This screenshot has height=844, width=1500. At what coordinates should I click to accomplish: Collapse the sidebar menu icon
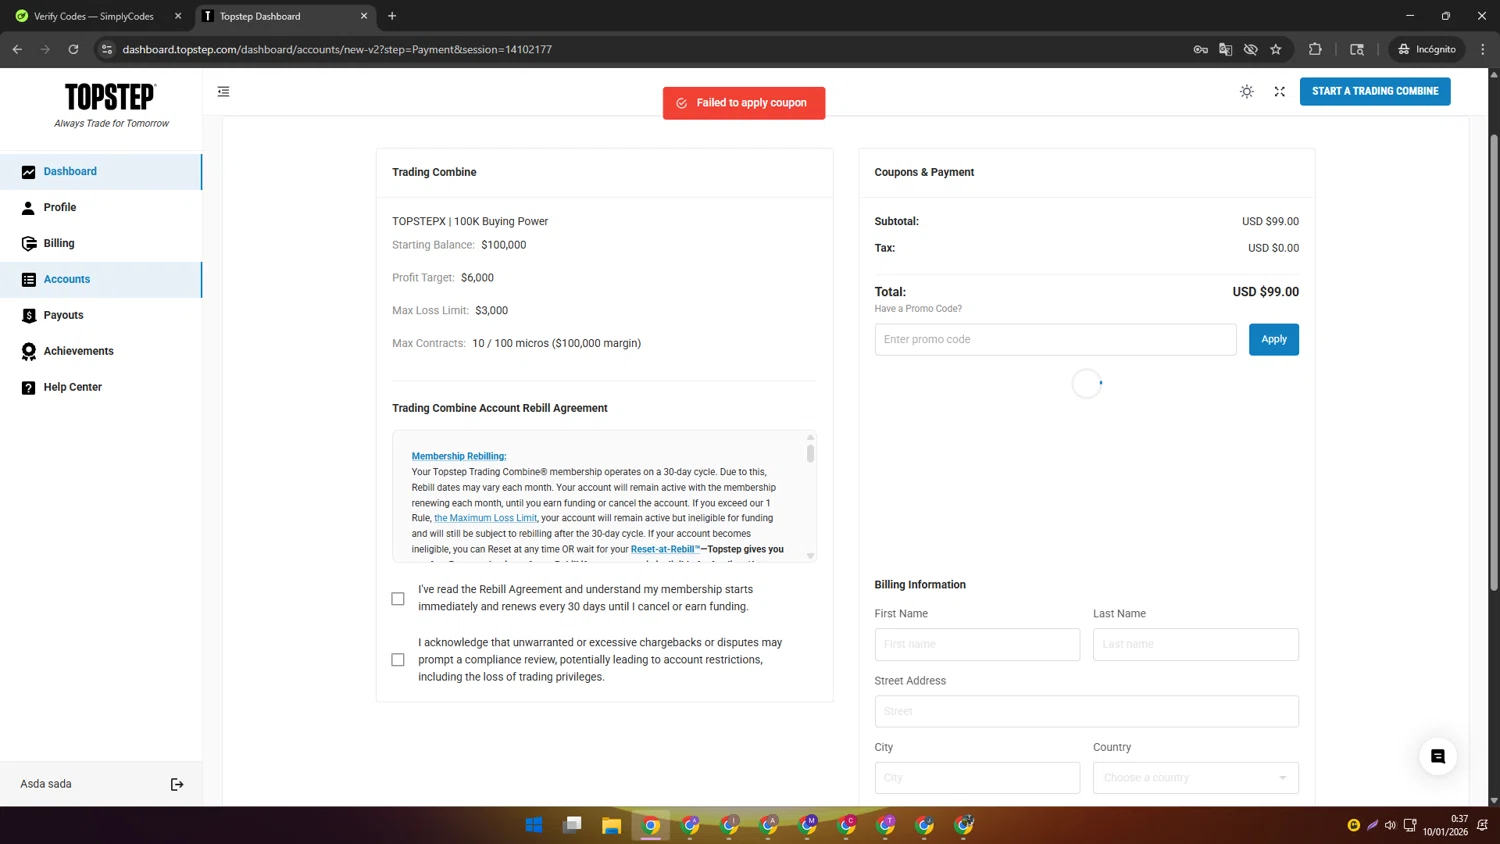tap(223, 91)
